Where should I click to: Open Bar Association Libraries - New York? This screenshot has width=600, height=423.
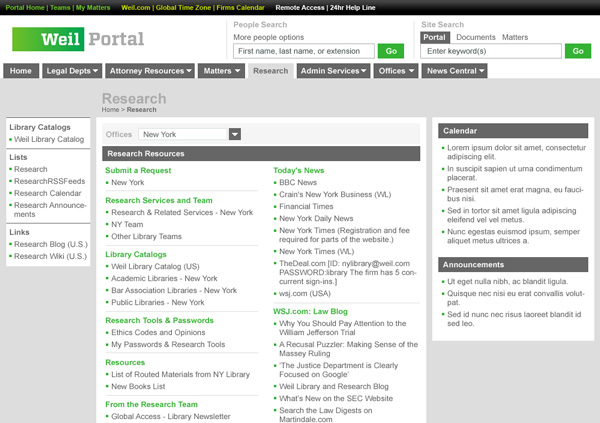(174, 291)
